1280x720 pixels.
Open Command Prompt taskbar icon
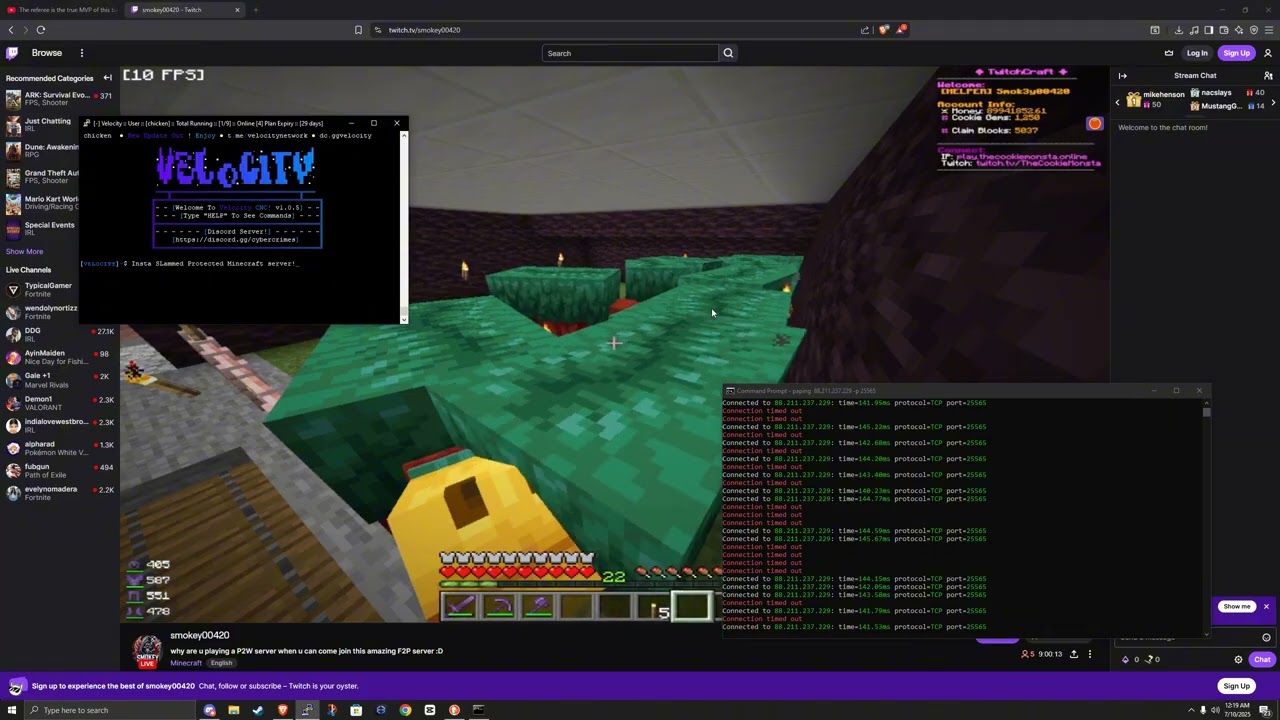click(478, 710)
